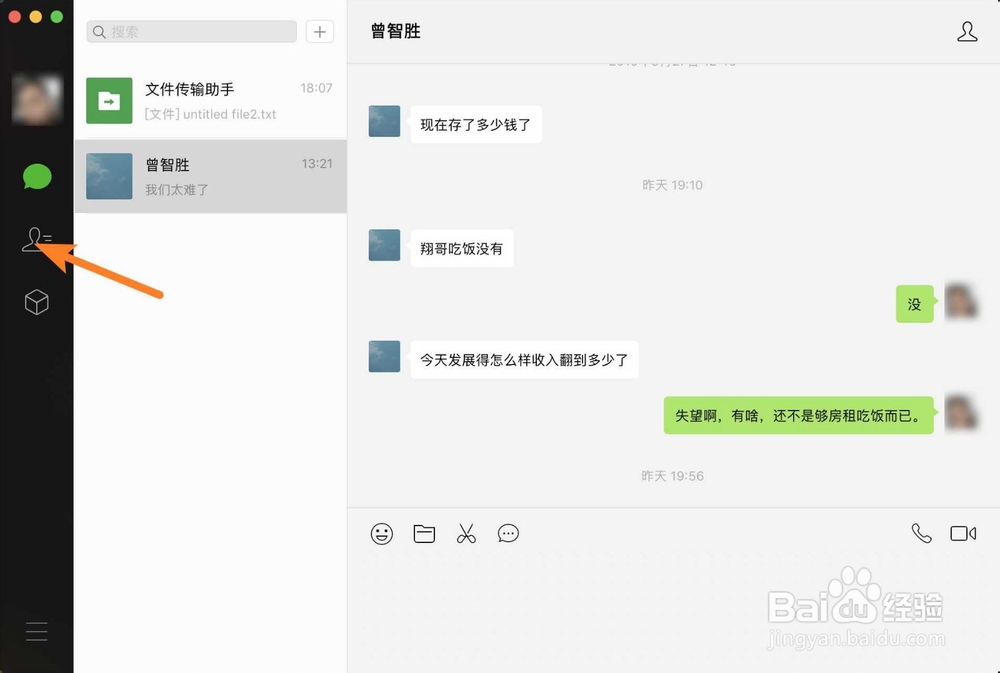Click the green reply bubble 没
The height and width of the screenshot is (673, 1000).
[x=913, y=304]
